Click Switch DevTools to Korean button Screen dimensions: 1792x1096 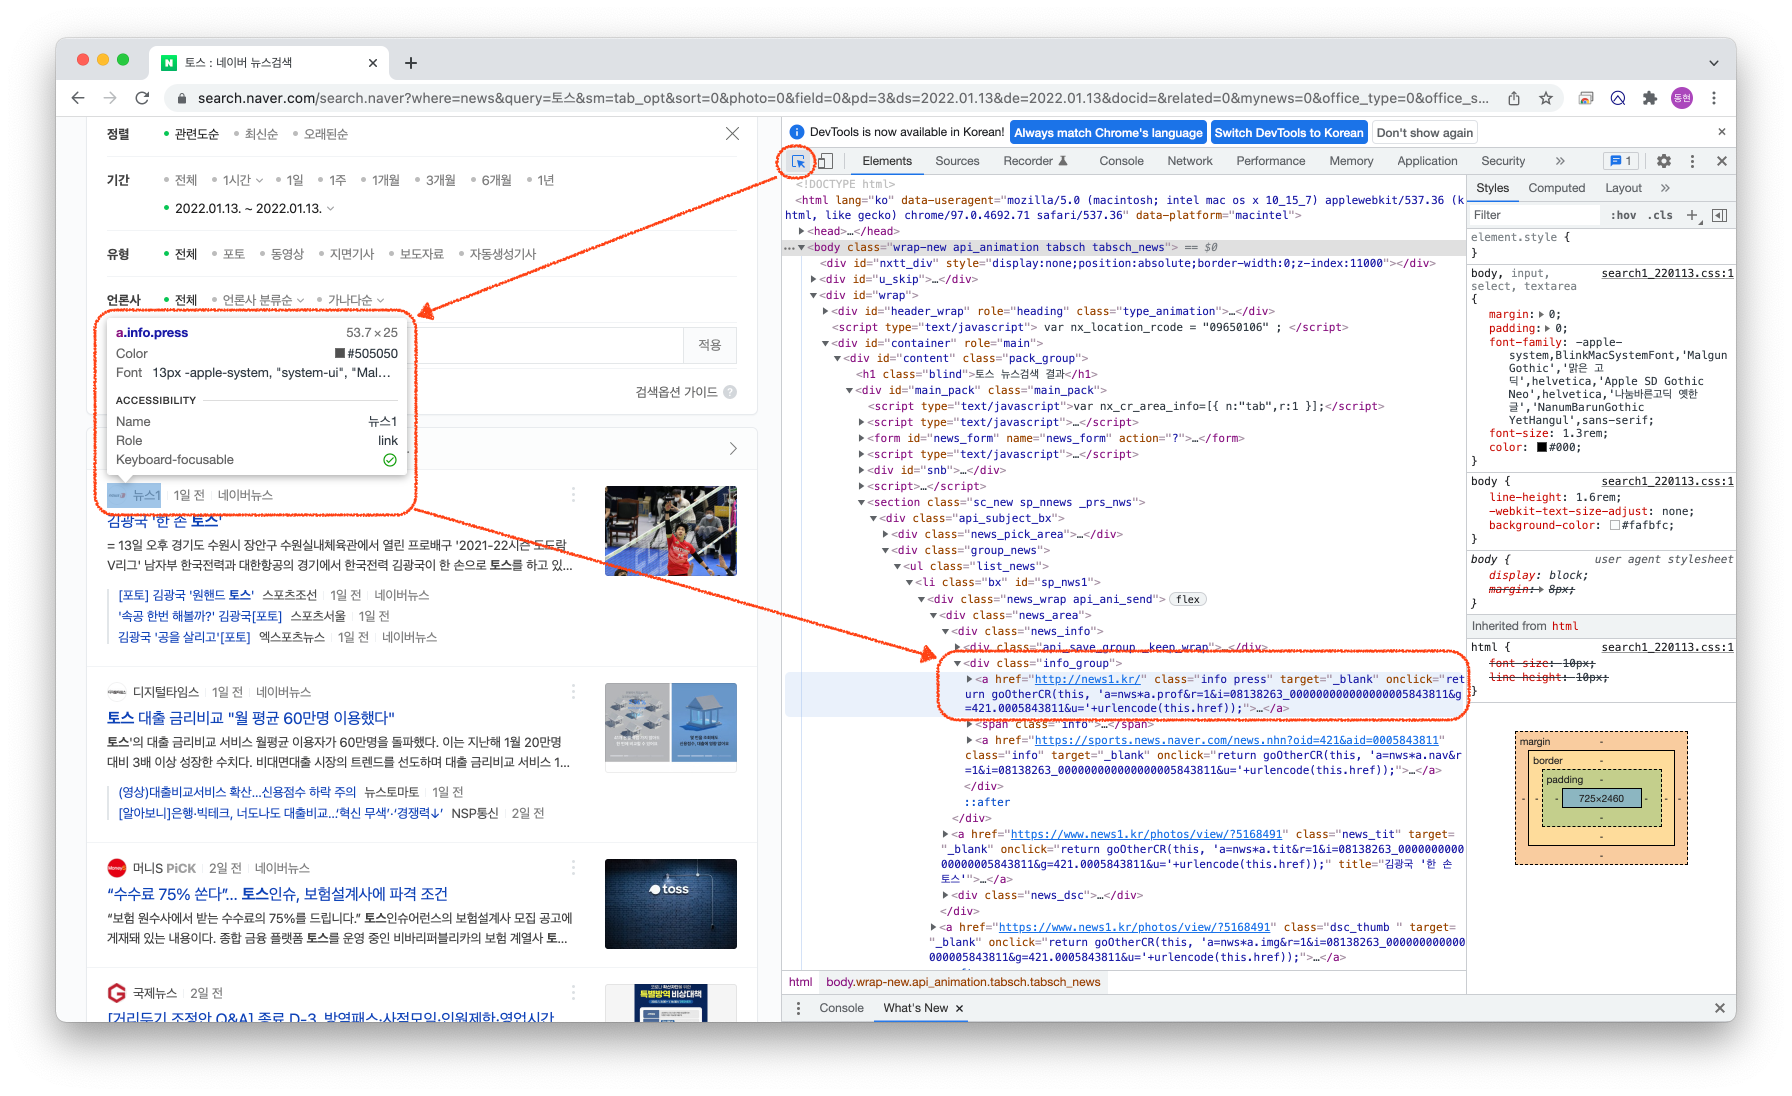(x=1289, y=133)
